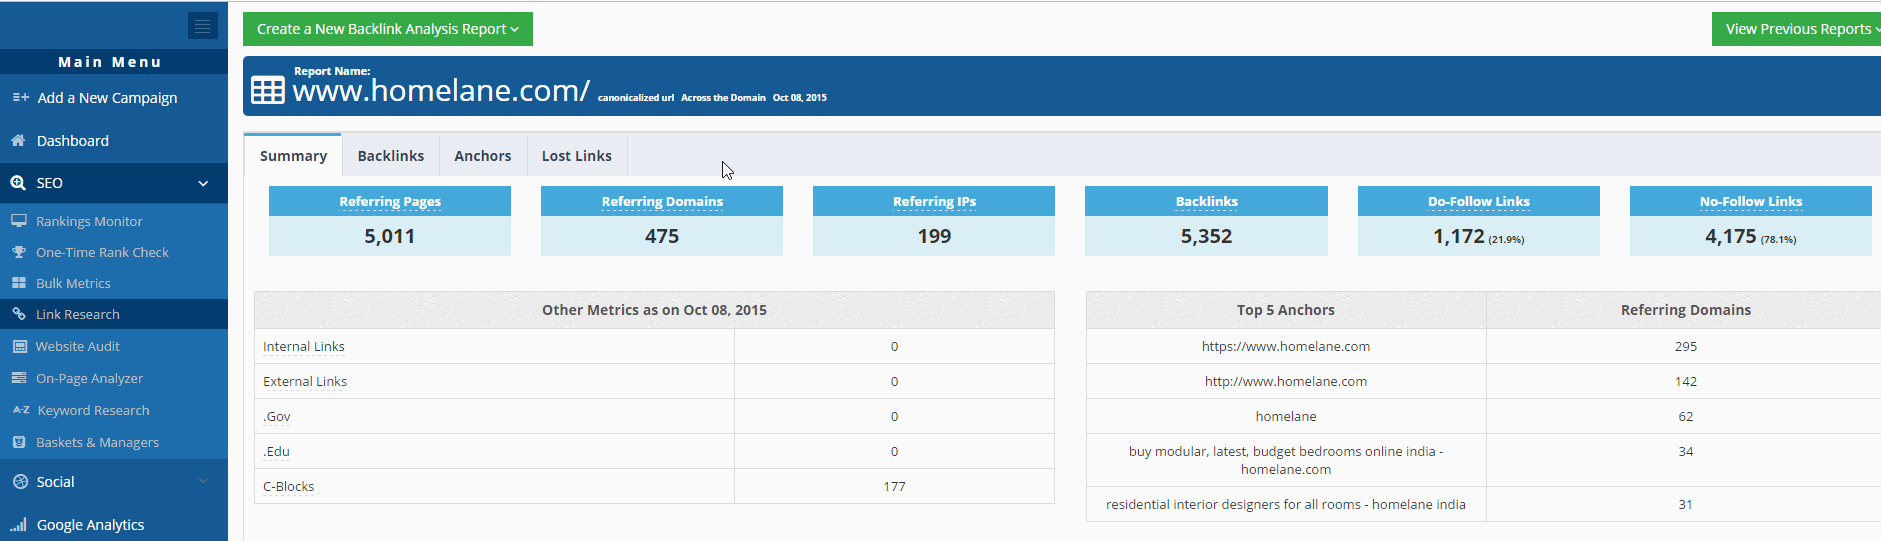This screenshot has width=1881, height=541.
Task: Toggle the hamburger menu collapse icon
Action: tap(203, 26)
